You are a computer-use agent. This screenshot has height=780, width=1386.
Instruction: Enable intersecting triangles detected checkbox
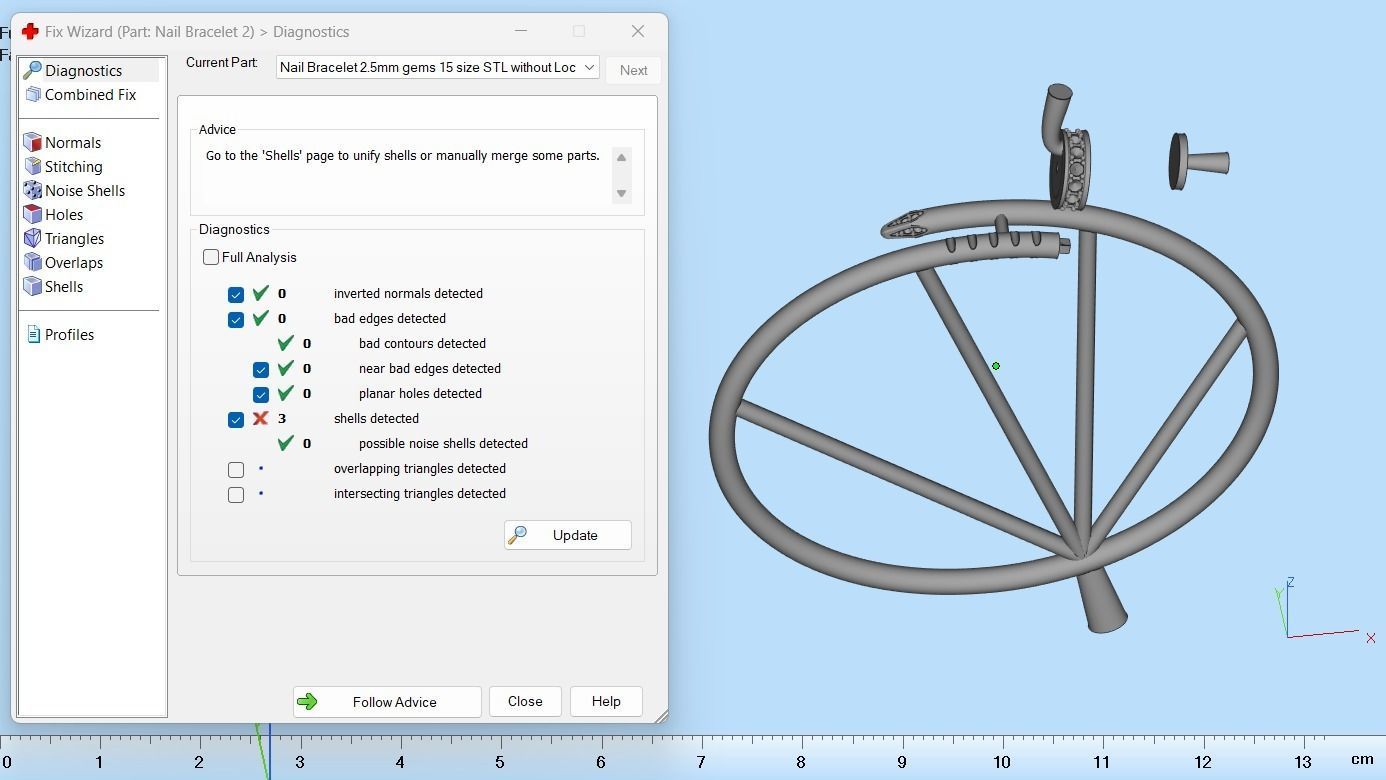pyautogui.click(x=236, y=494)
